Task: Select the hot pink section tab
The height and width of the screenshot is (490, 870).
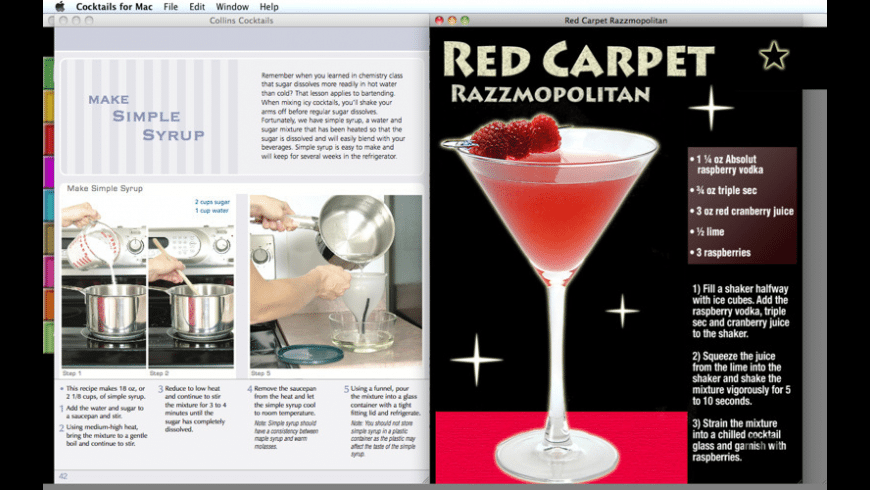Action: coord(49,271)
